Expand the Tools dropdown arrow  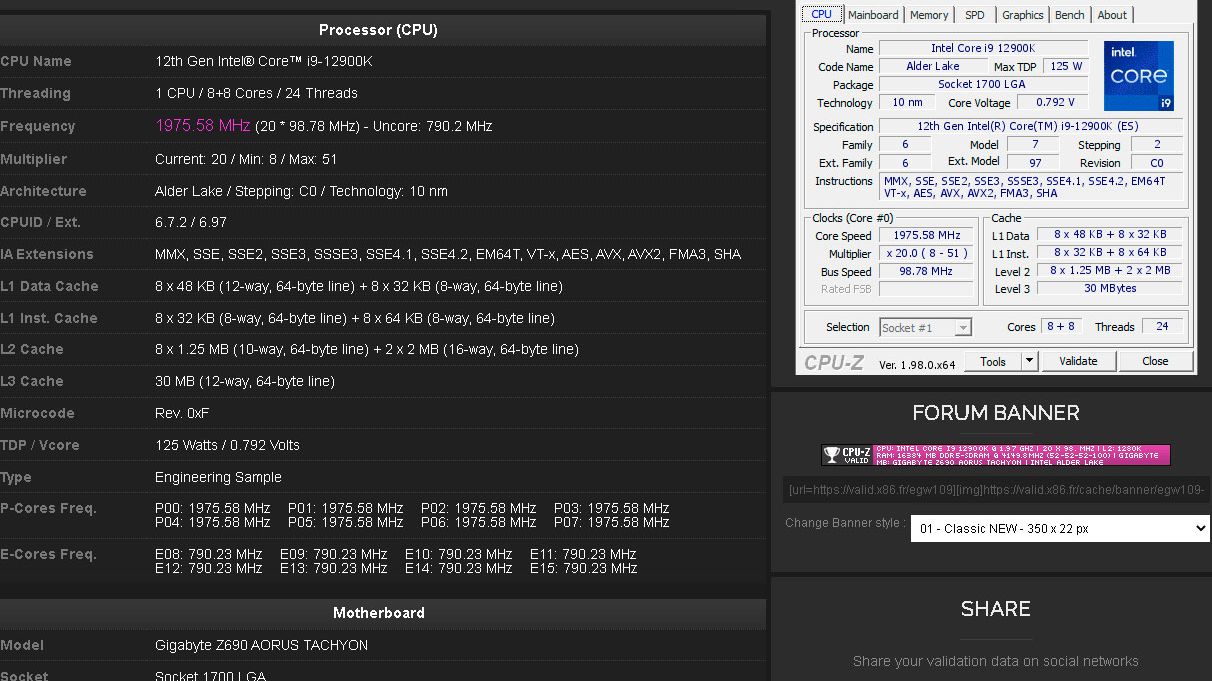(x=1030, y=361)
